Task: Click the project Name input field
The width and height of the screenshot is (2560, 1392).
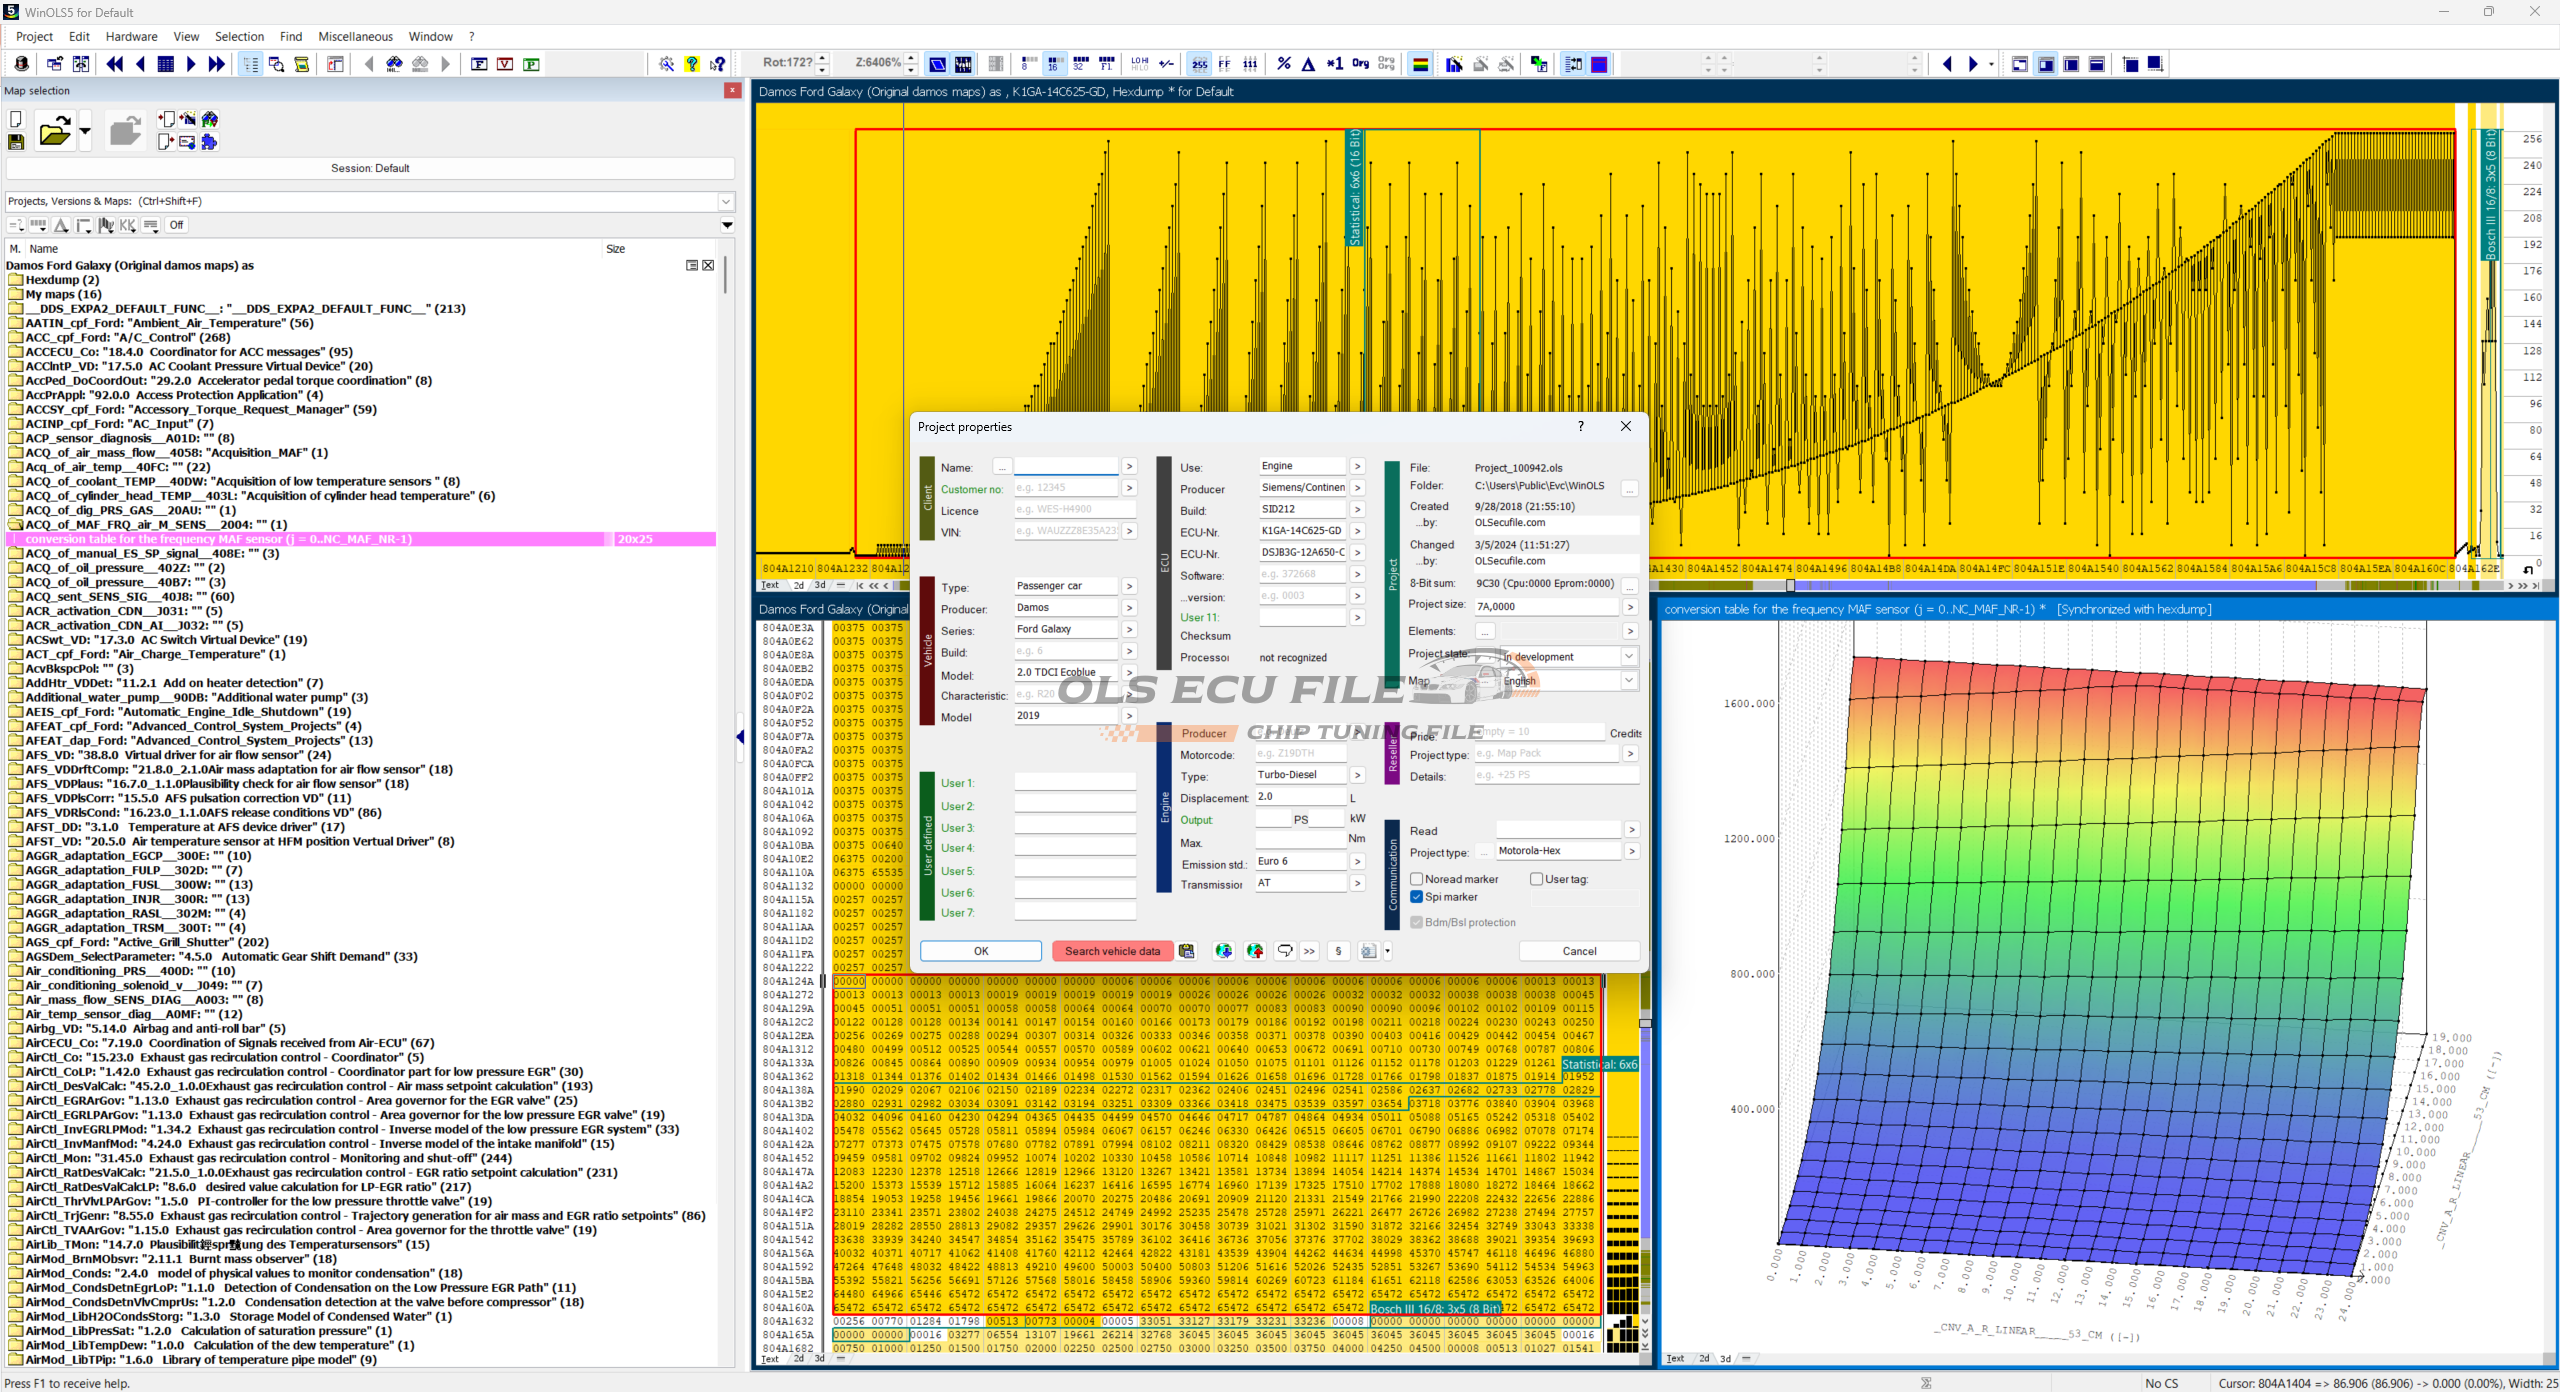Action: (x=1065, y=467)
